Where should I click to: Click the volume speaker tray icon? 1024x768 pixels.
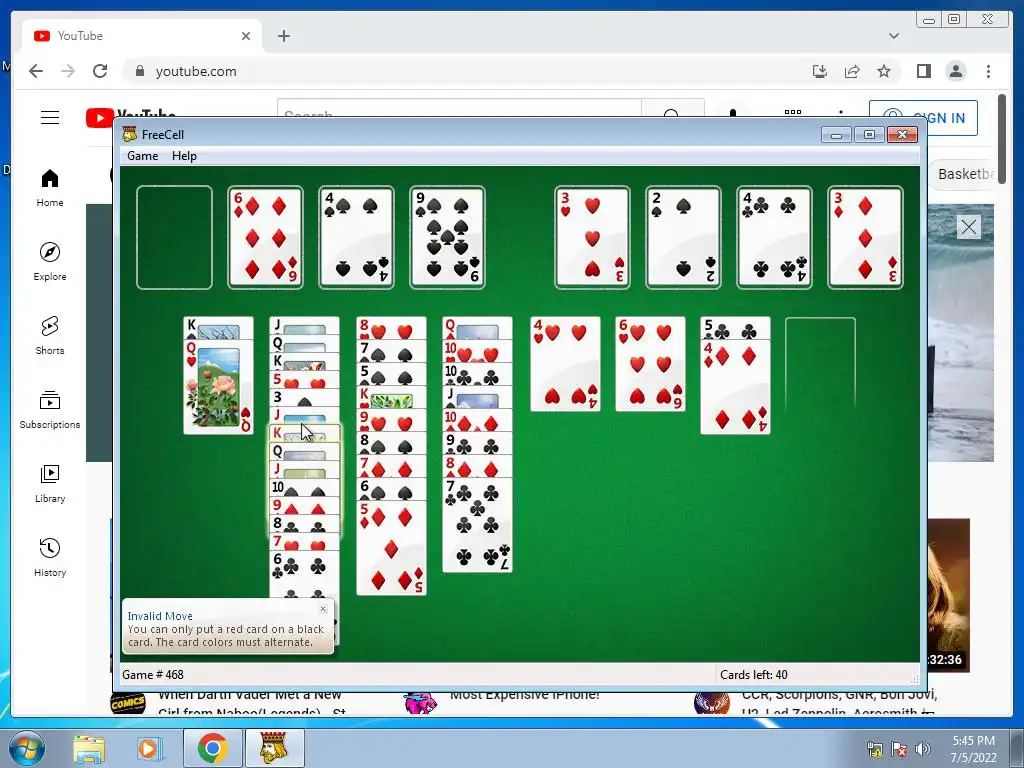tap(922, 748)
